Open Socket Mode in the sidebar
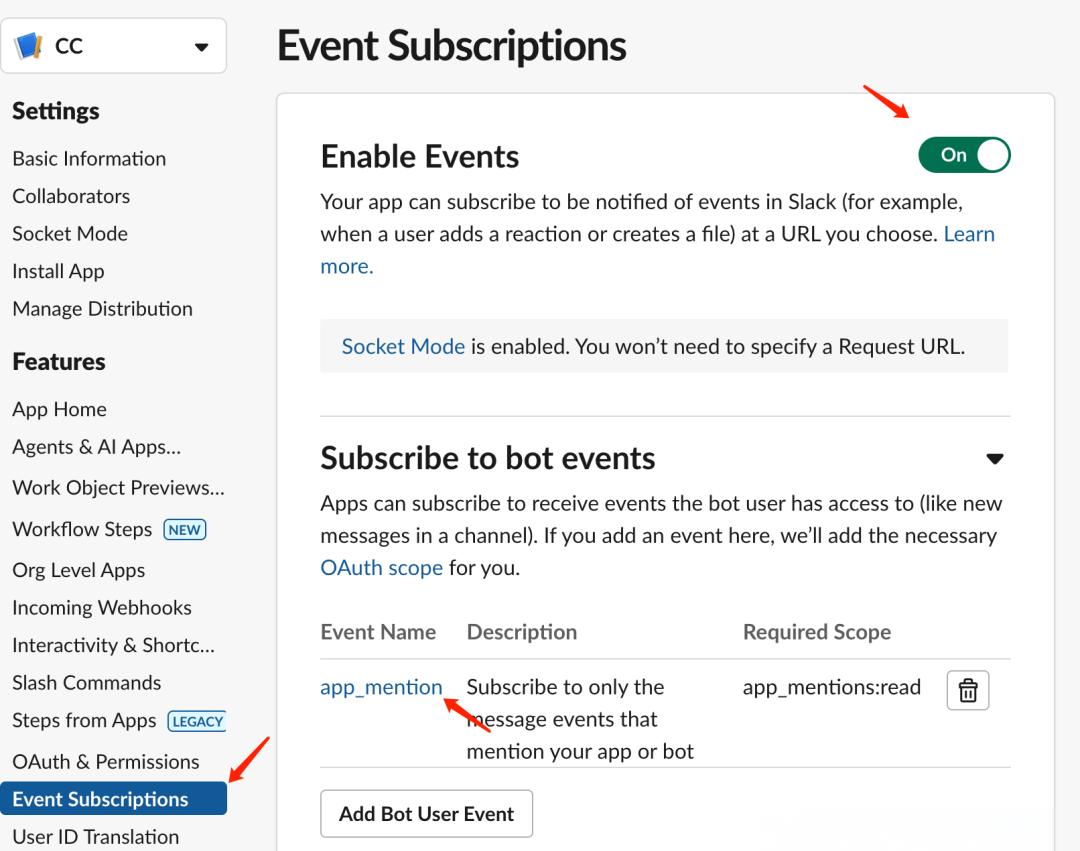Image resolution: width=1080 pixels, height=851 pixels. point(70,233)
